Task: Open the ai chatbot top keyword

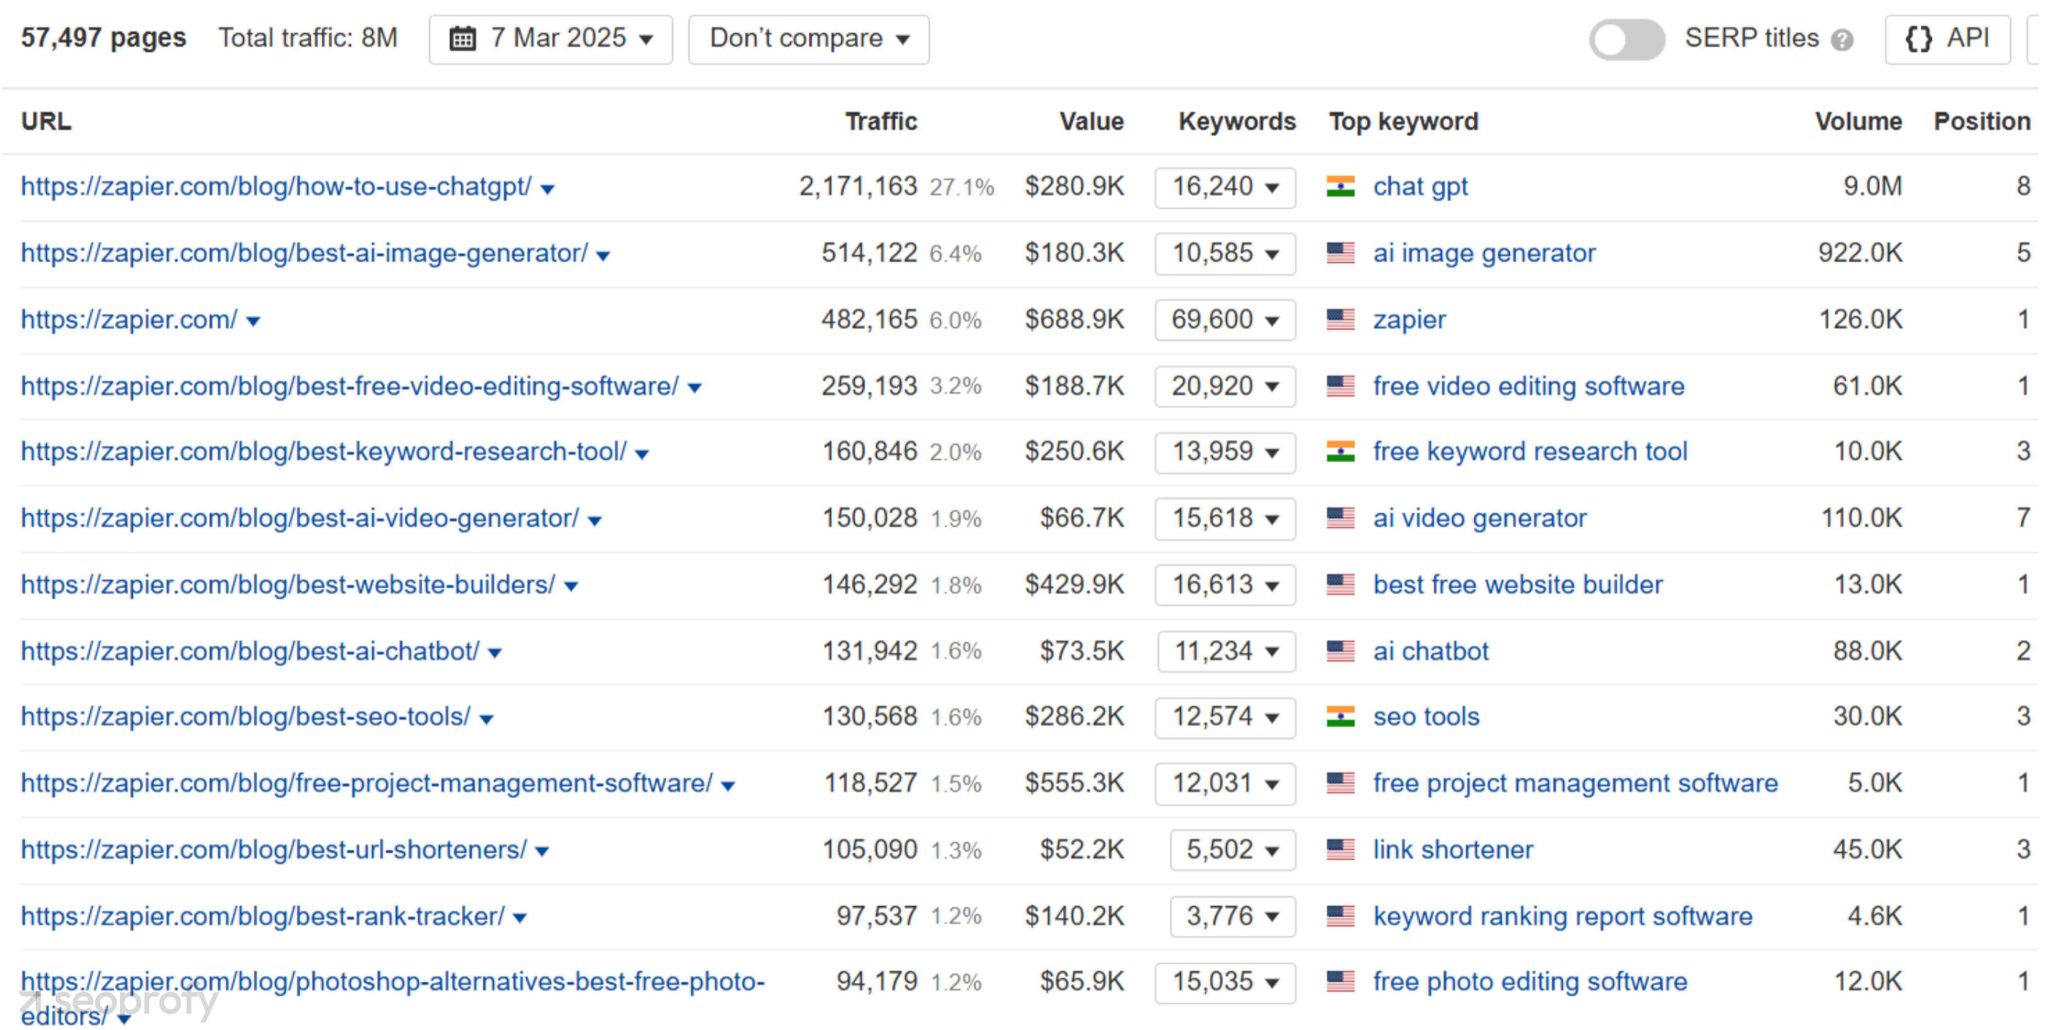Action: pyautogui.click(x=1431, y=651)
